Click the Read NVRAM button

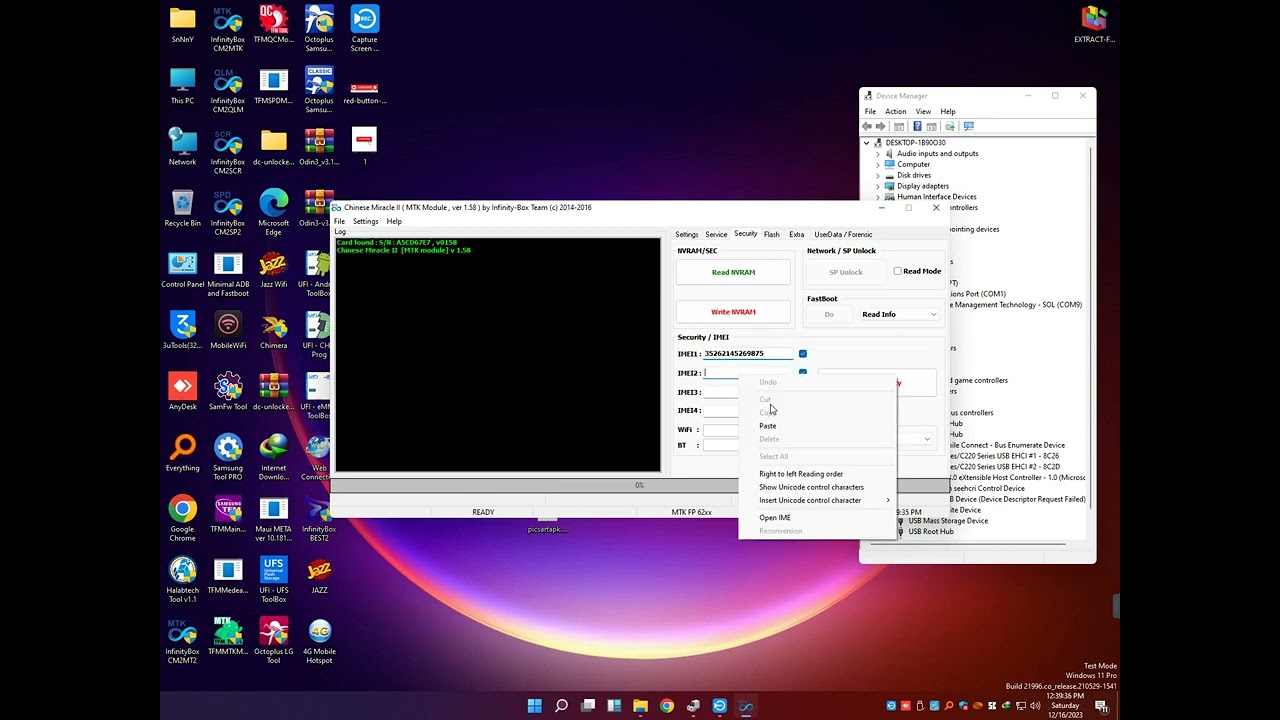(733, 272)
